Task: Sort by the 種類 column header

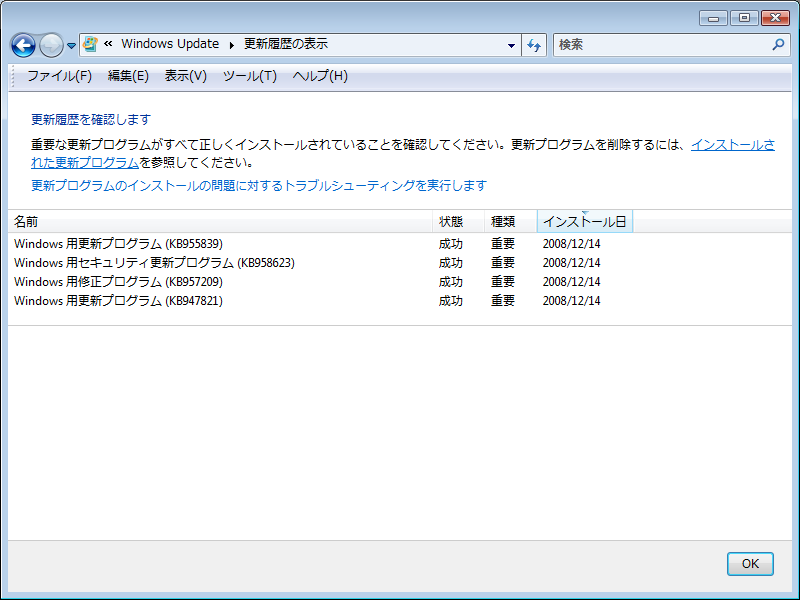Action: click(511, 221)
